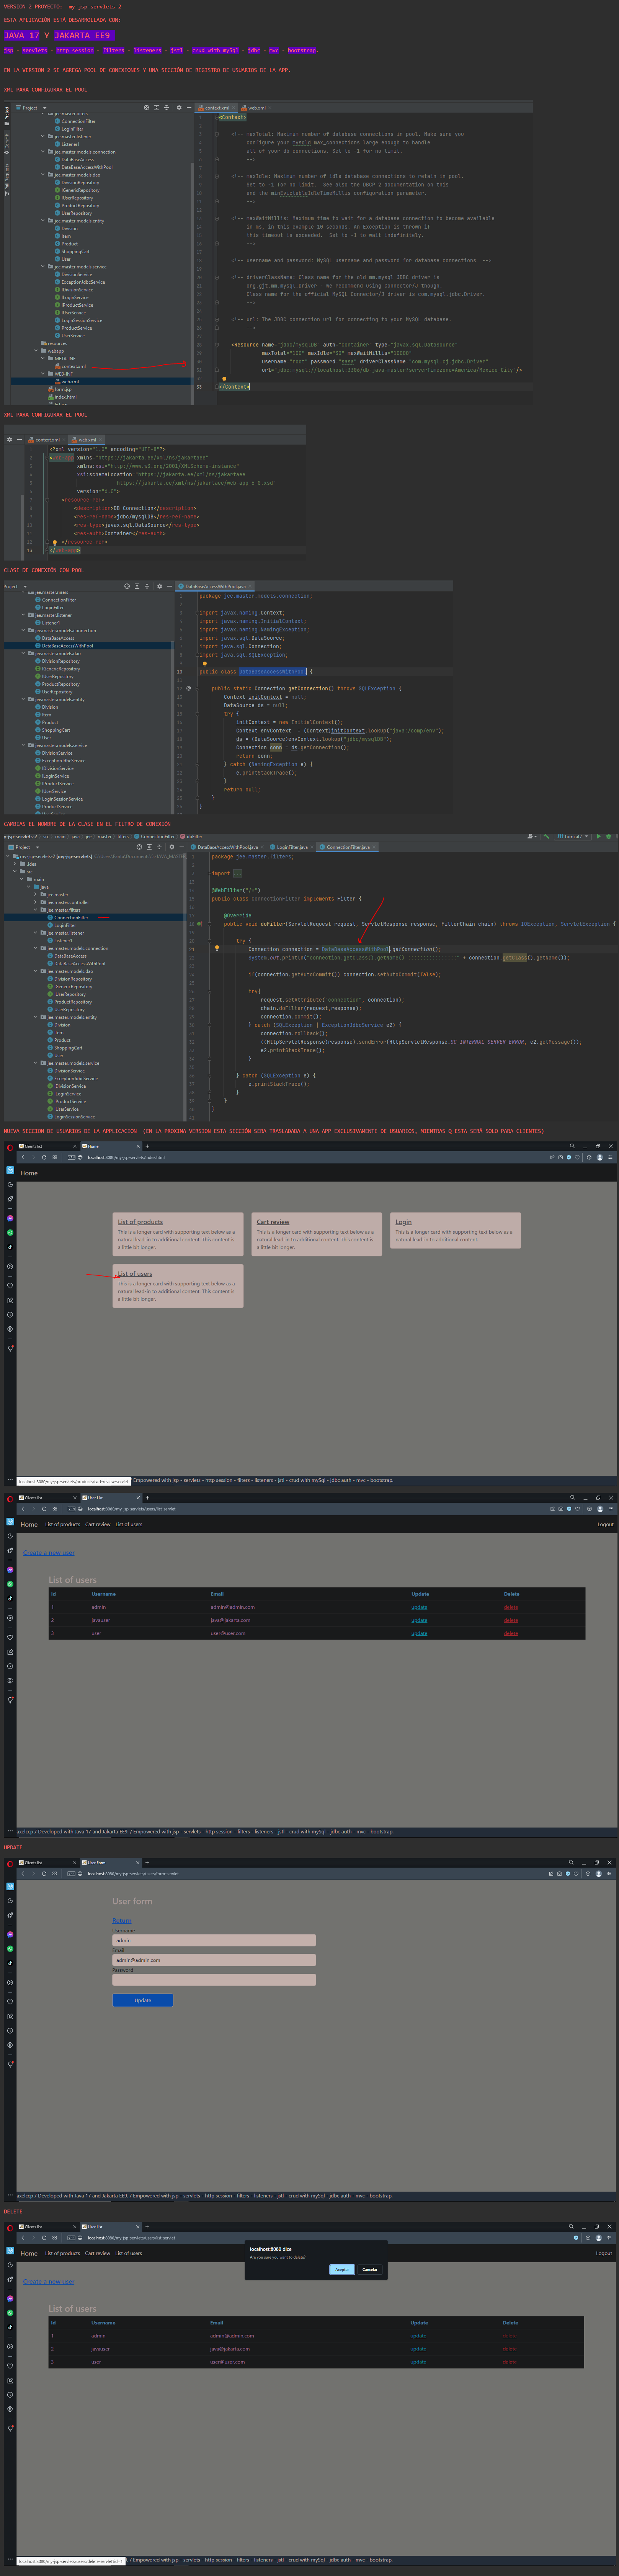
Task: Open the List of products card link on Home page
Action: [140, 1222]
